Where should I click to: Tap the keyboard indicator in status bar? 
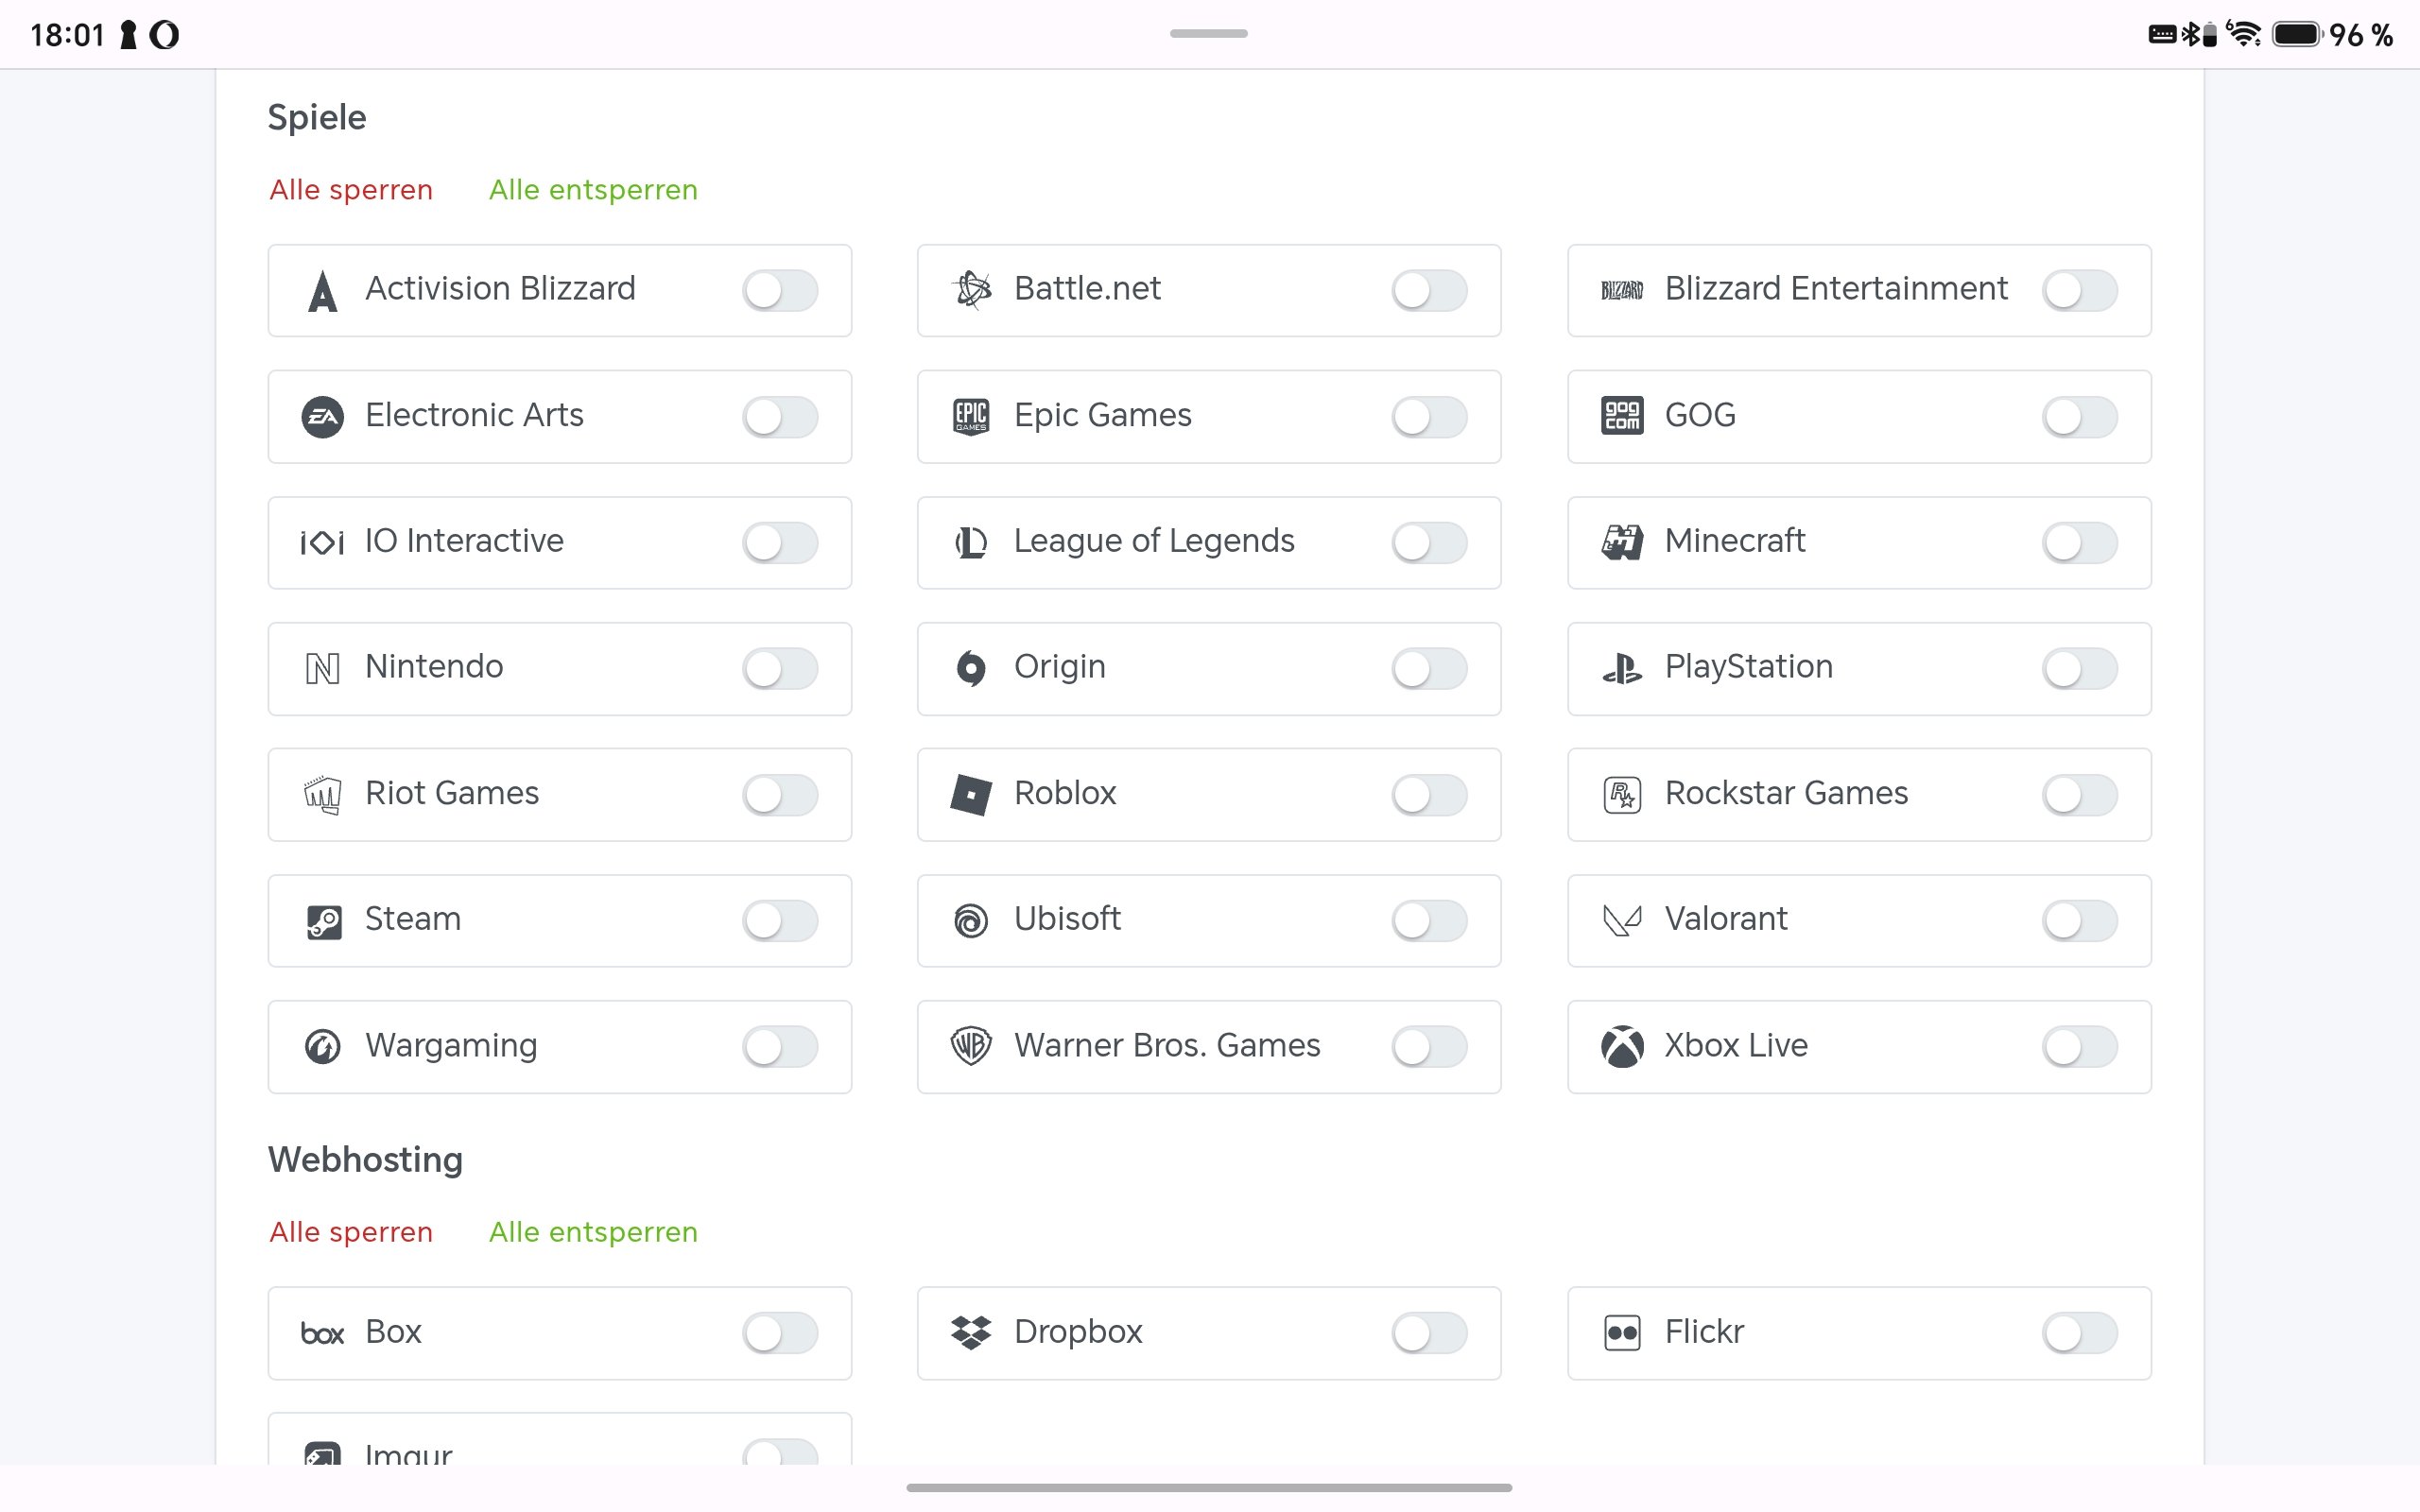[x=2162, y=35]
